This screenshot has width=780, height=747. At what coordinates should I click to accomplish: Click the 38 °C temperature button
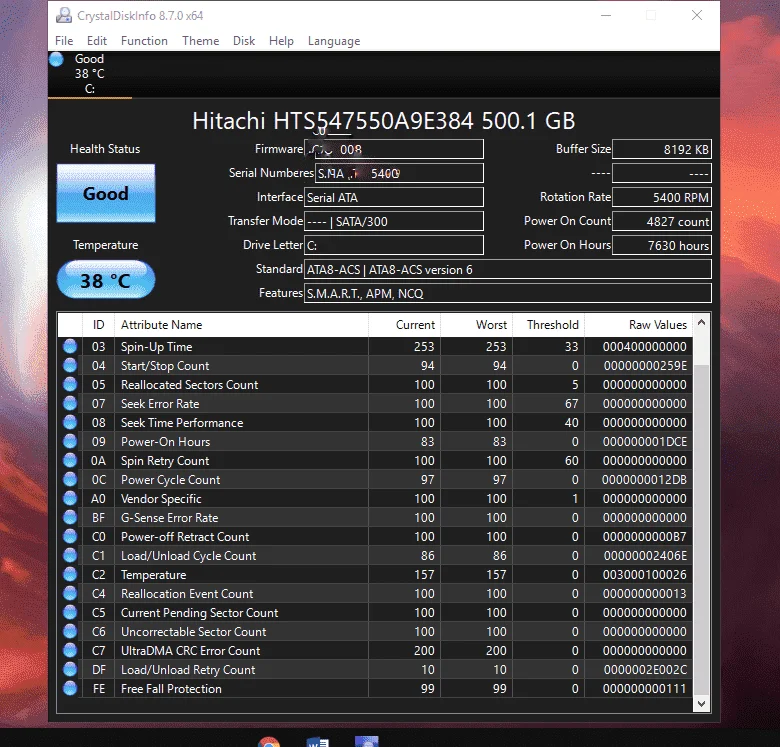coord(106,280)
